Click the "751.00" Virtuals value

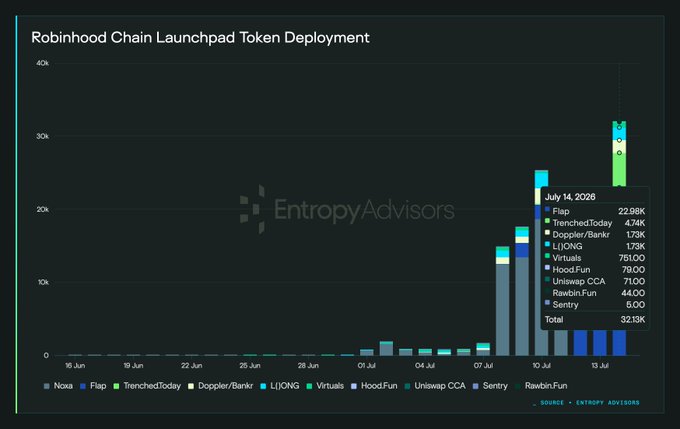tap(632, 258)
